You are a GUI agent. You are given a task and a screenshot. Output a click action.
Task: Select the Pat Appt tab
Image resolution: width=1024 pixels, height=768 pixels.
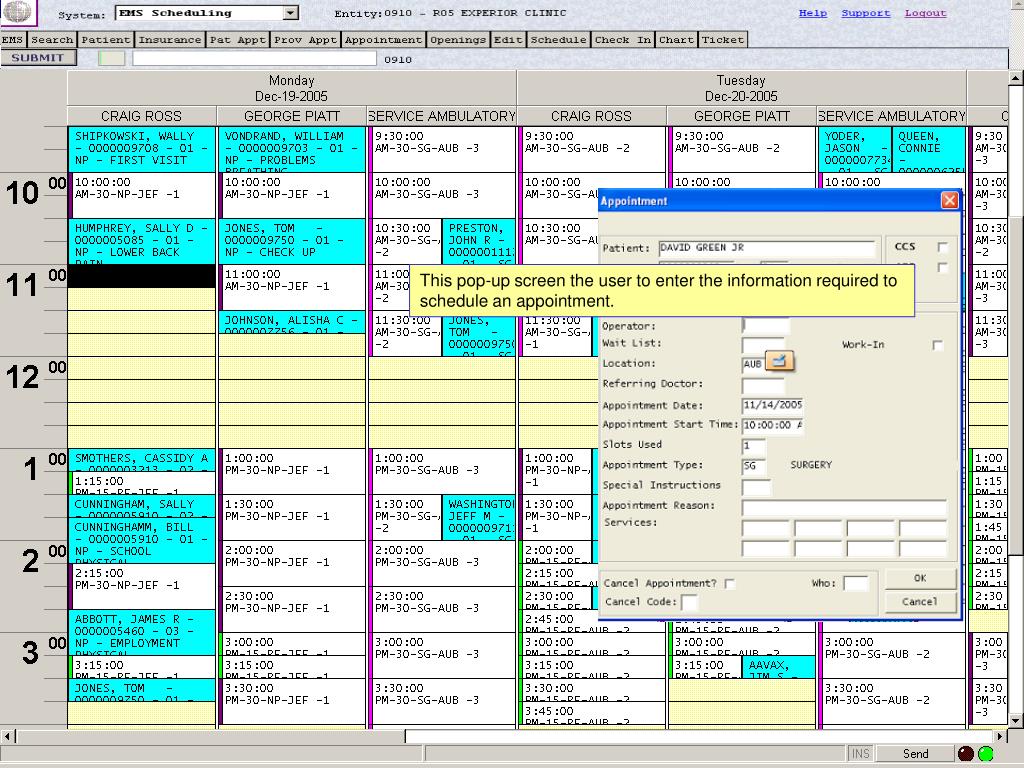(238, 40)
